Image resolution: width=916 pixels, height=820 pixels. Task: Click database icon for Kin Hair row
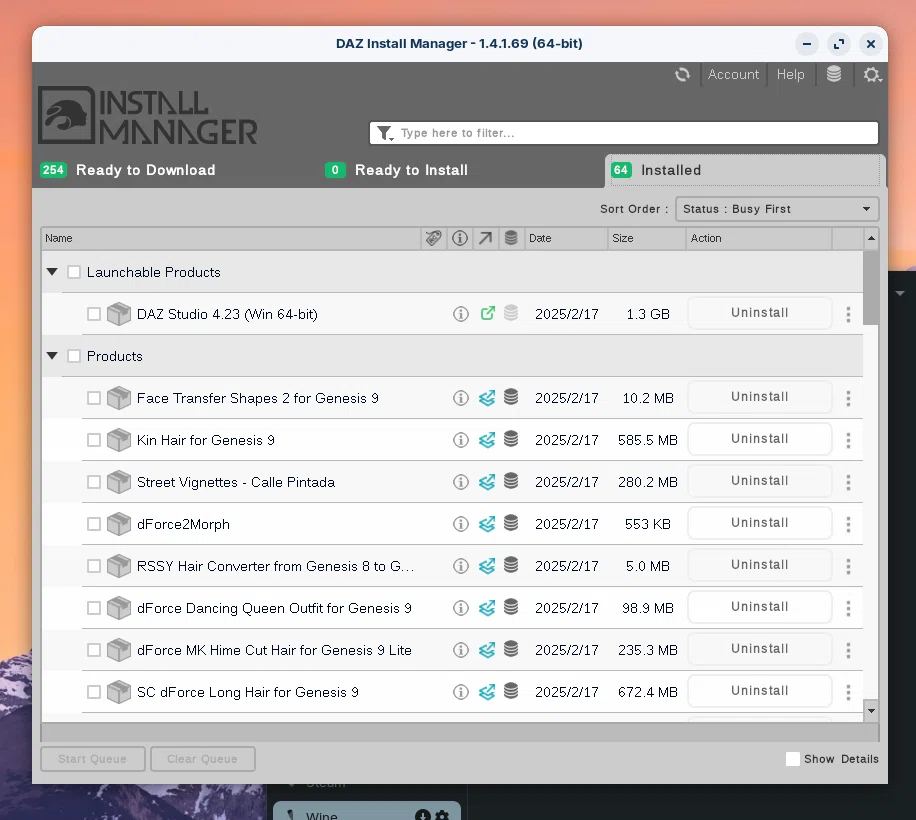[511, 439]
